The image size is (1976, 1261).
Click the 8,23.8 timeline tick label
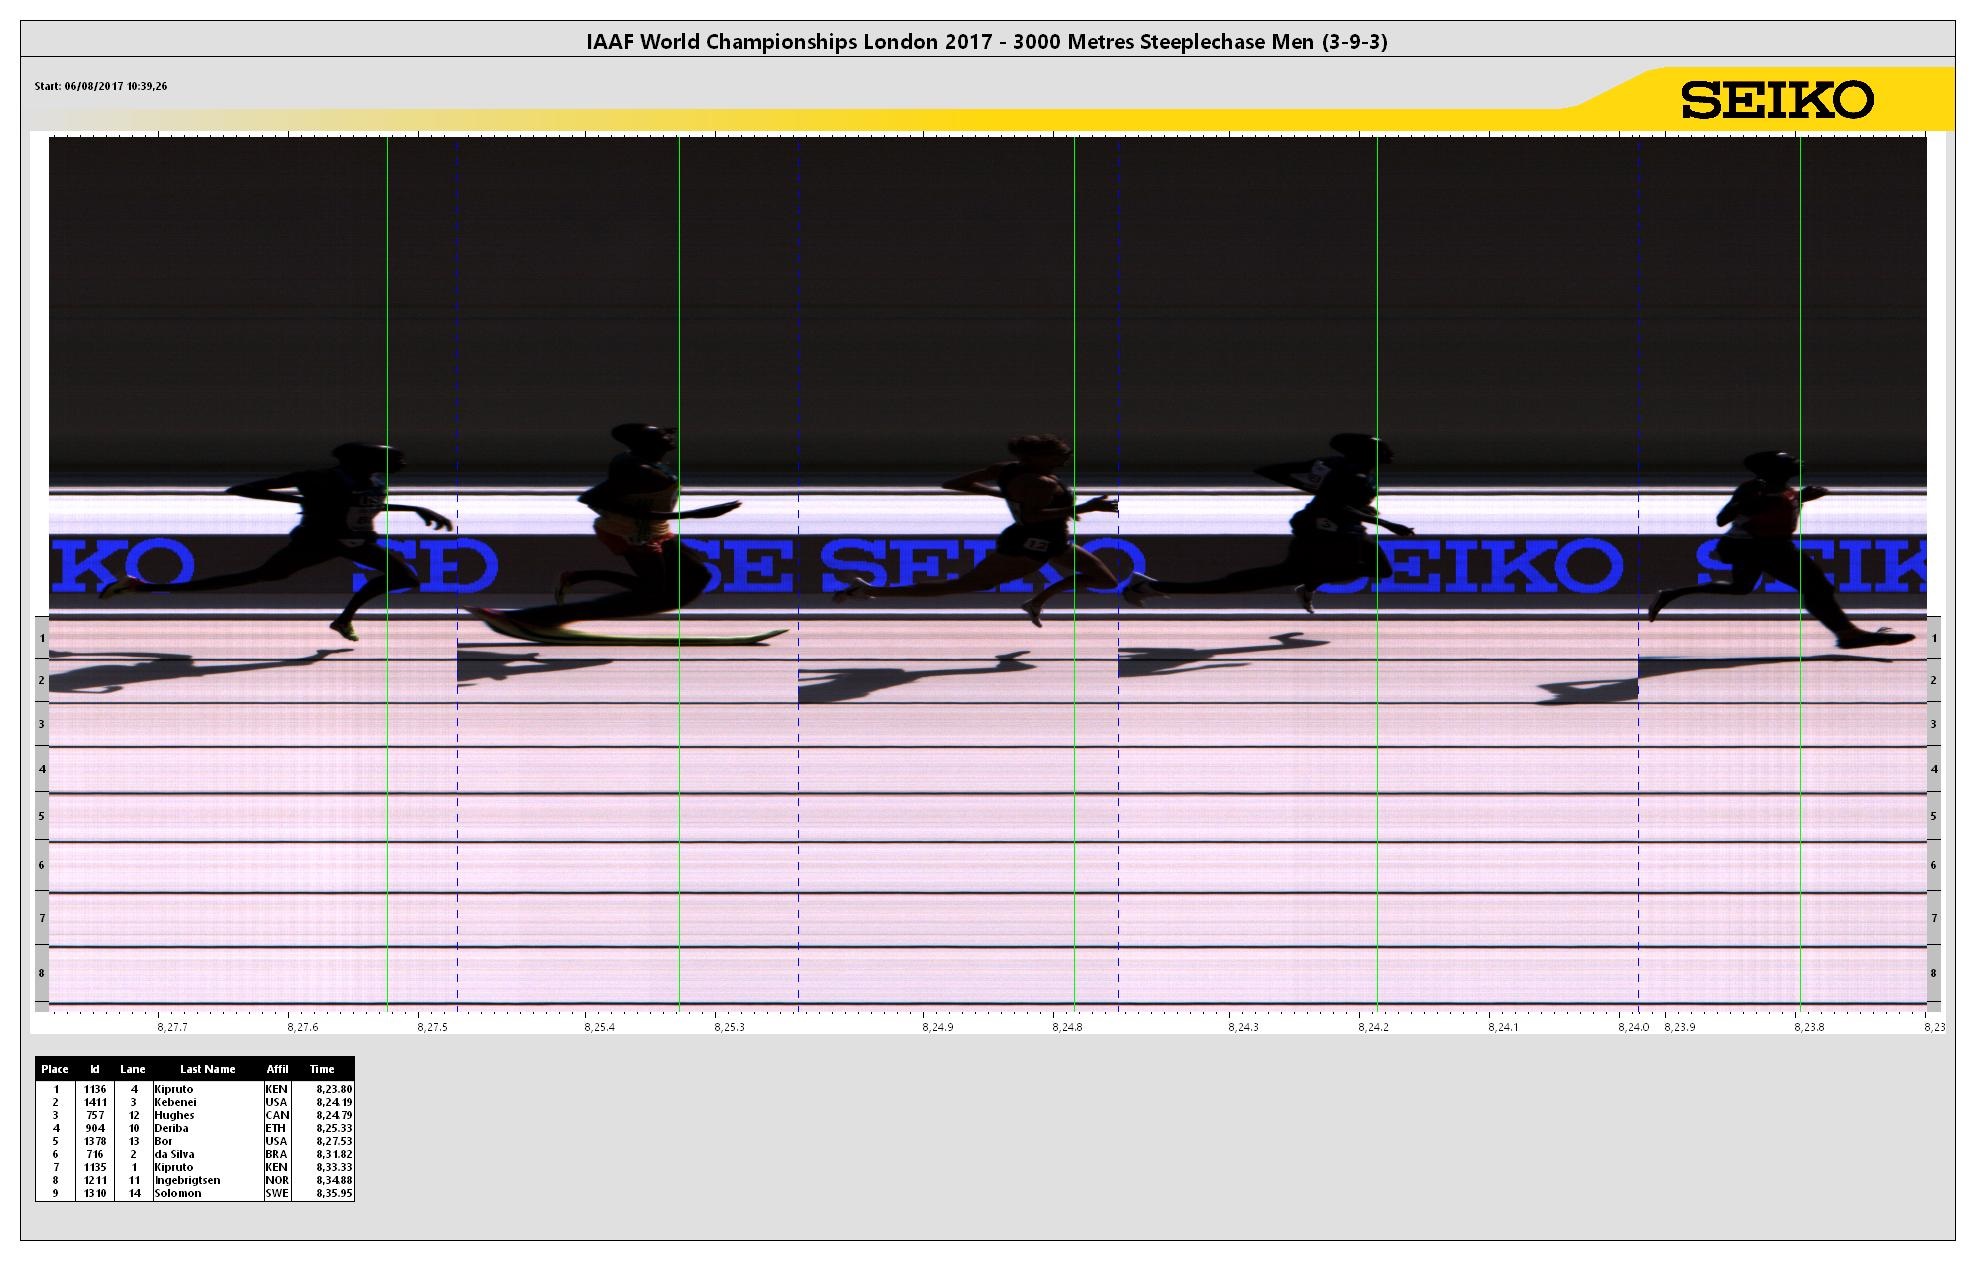coord(1808,1027)
